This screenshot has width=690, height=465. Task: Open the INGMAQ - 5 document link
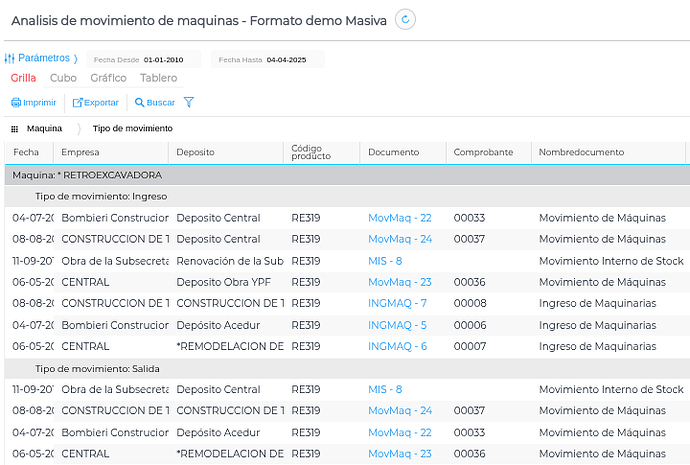[397, 325]
